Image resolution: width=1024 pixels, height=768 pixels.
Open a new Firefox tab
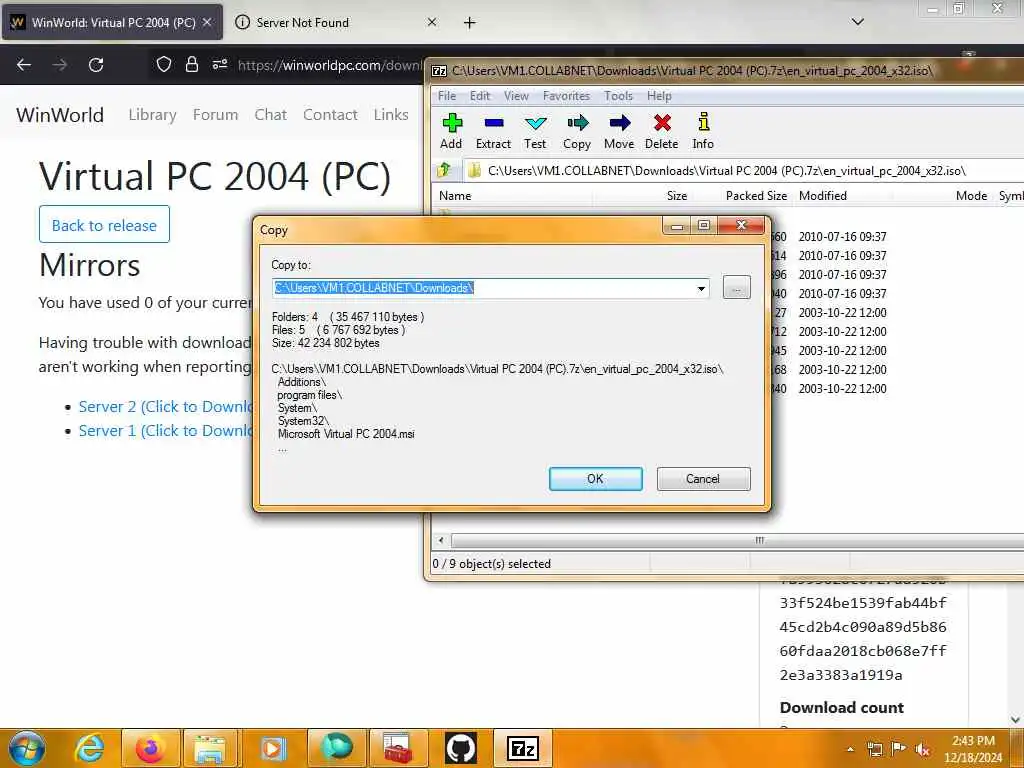point(470,23)
